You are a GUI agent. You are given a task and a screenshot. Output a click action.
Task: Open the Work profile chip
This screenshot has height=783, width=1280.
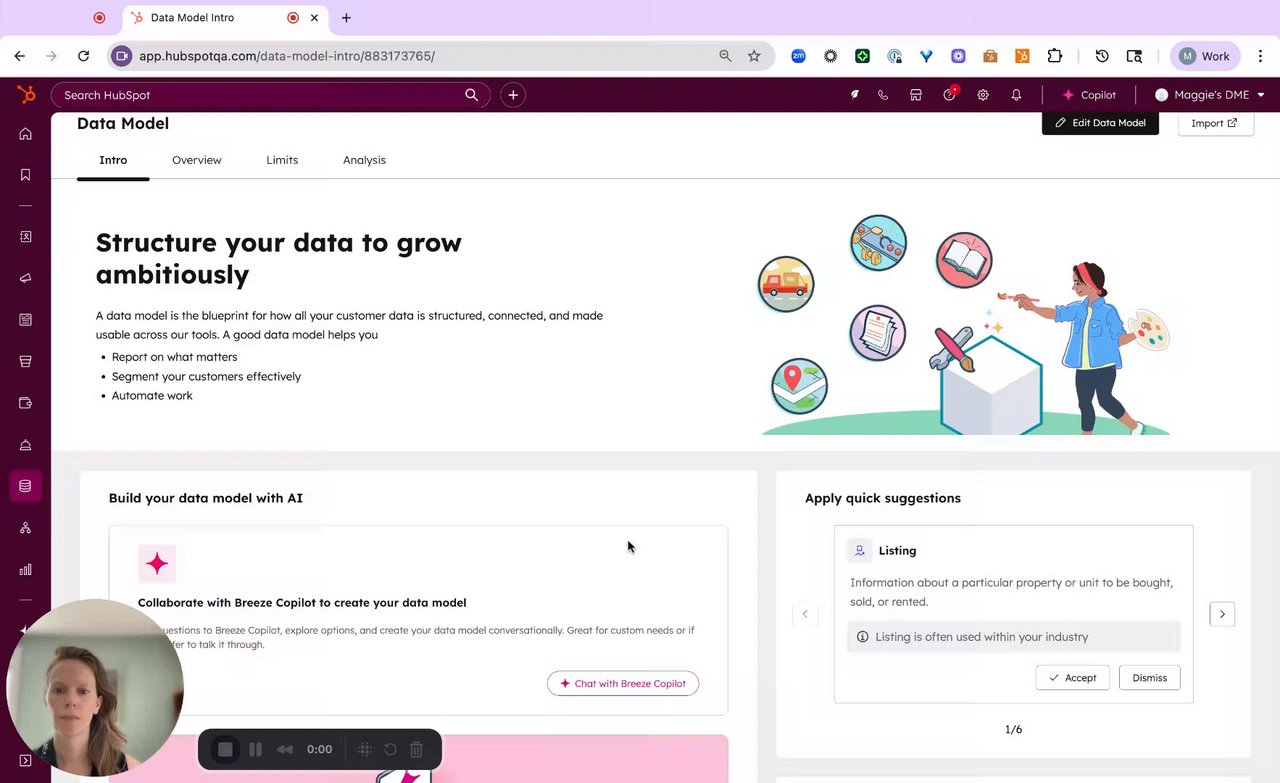[1205, 56]
